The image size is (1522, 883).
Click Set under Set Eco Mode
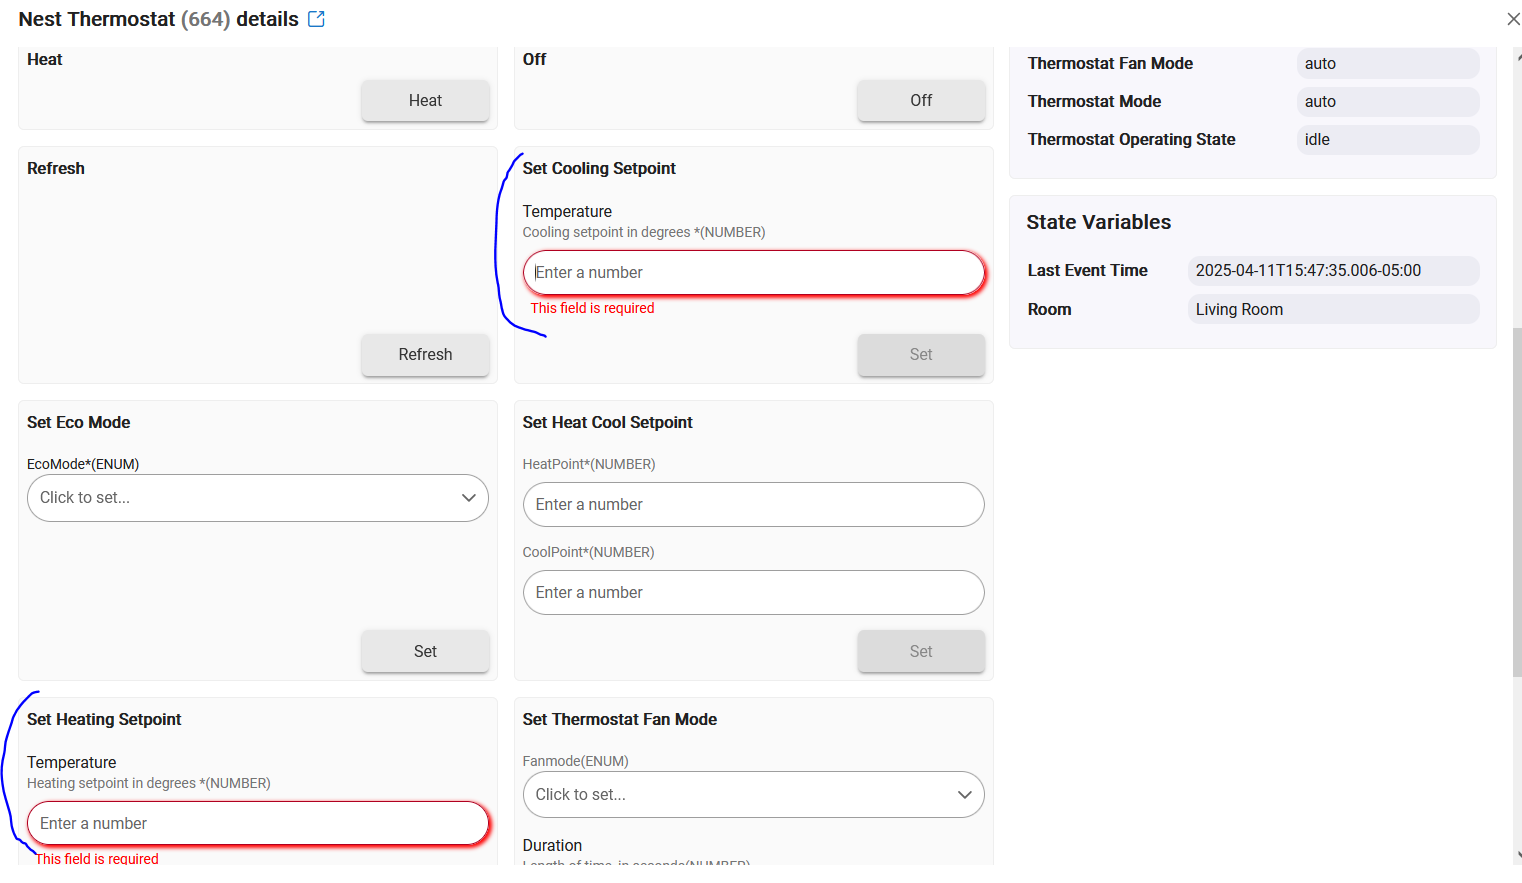[425, 651]
